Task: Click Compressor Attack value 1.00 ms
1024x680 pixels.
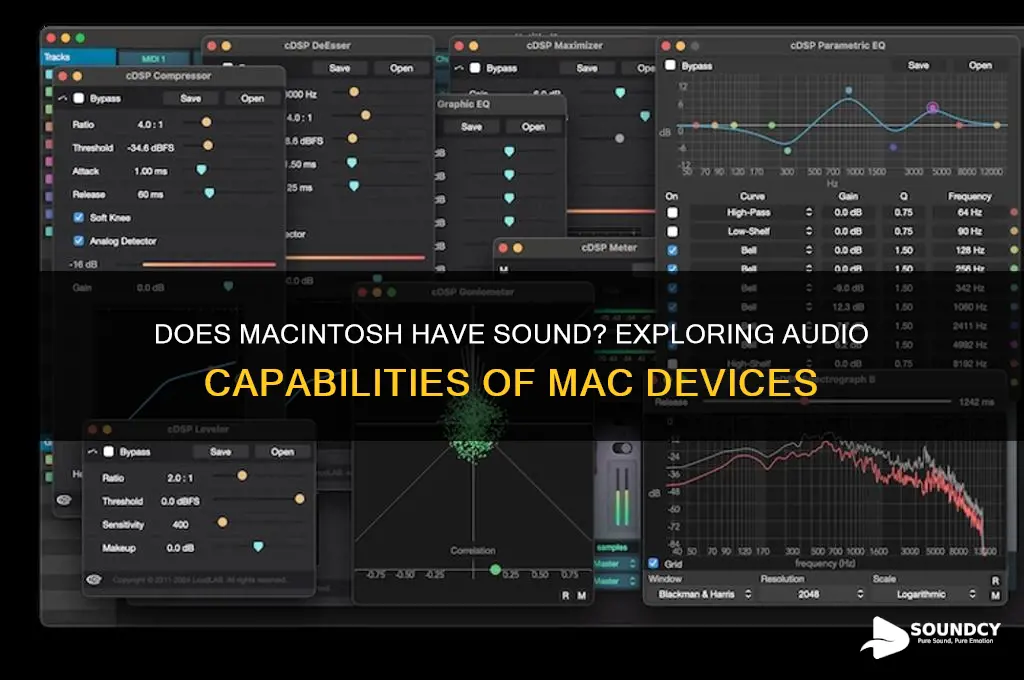Action: (x=151, y=171)
